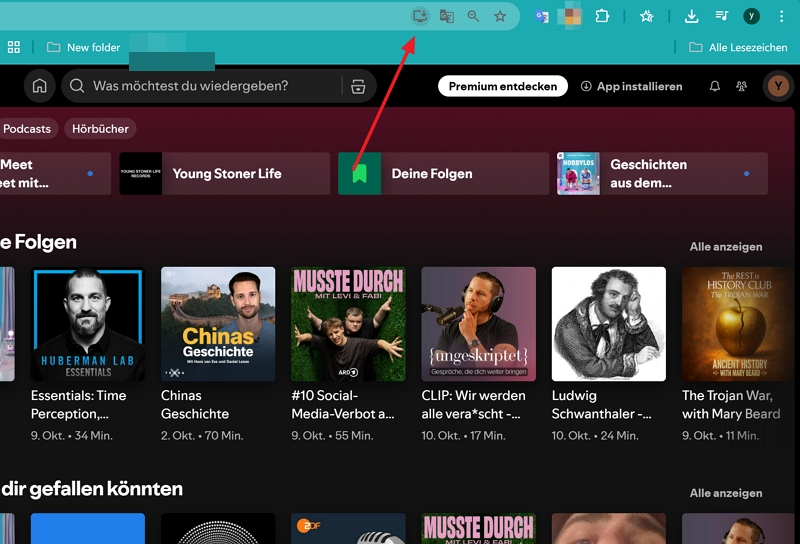Open the Chrome profile avatar 'y'
Image resolution: width=800 pixels, height=544 pixels.
tap(752, 16)
